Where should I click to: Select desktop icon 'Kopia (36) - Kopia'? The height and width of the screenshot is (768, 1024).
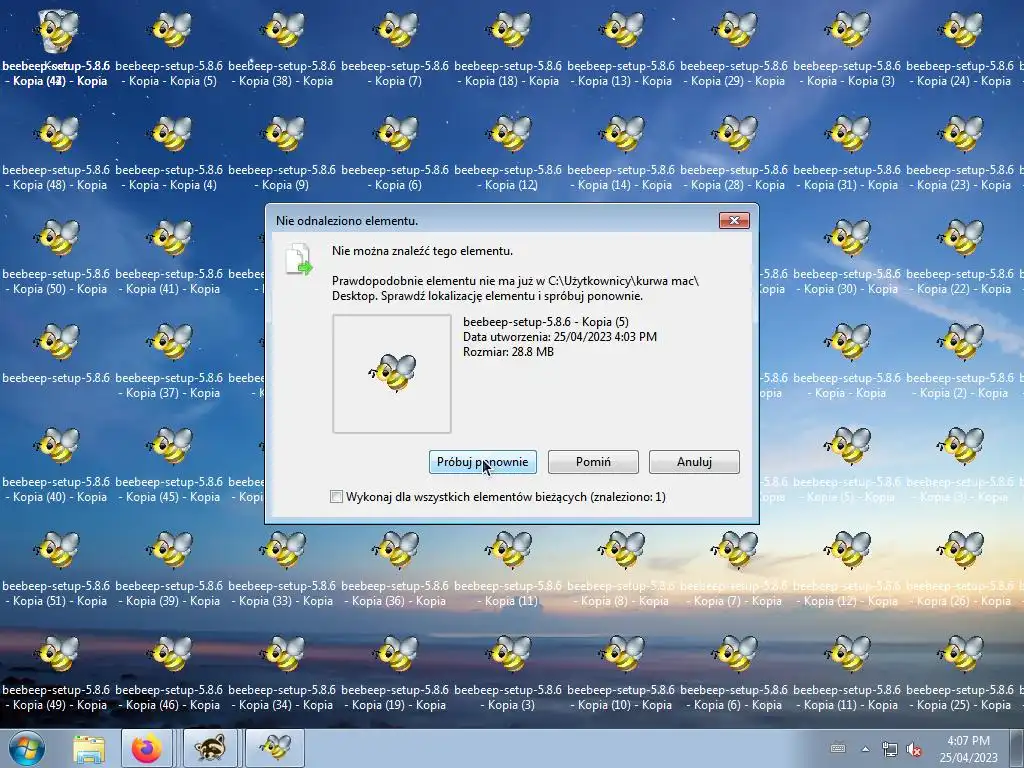pos(395,570)
